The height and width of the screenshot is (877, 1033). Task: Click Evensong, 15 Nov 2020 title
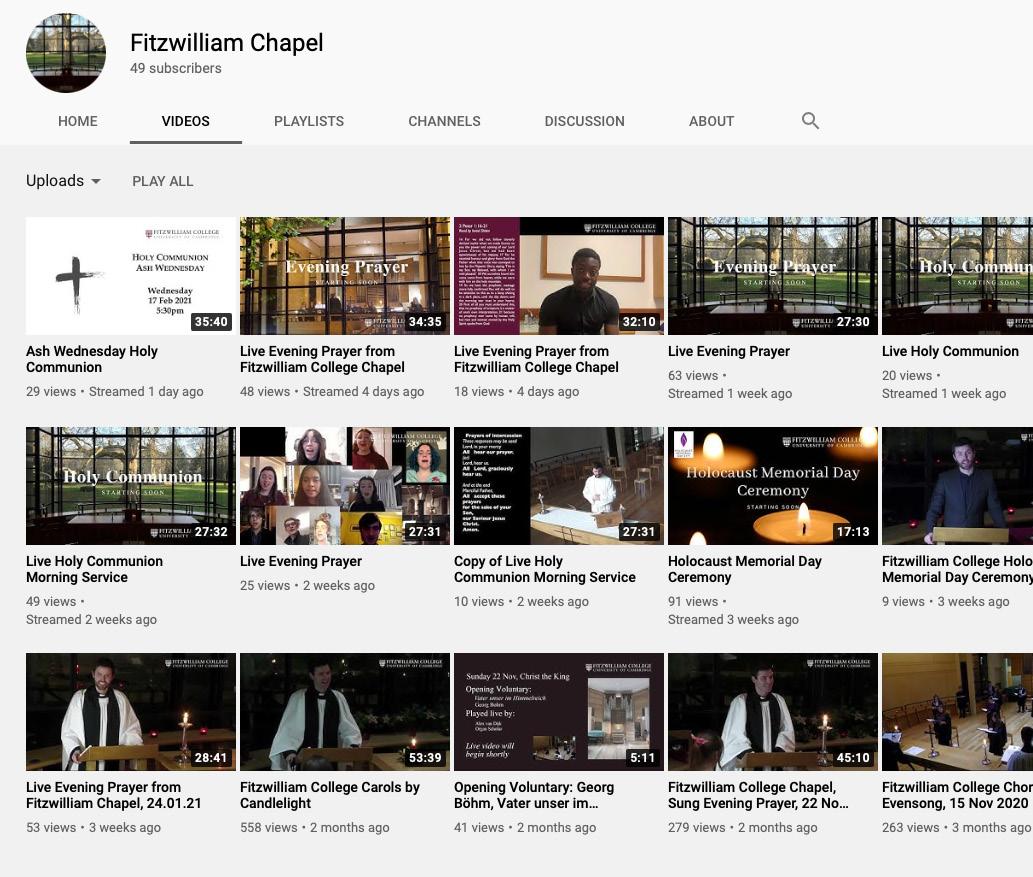(x=957, y=795)
